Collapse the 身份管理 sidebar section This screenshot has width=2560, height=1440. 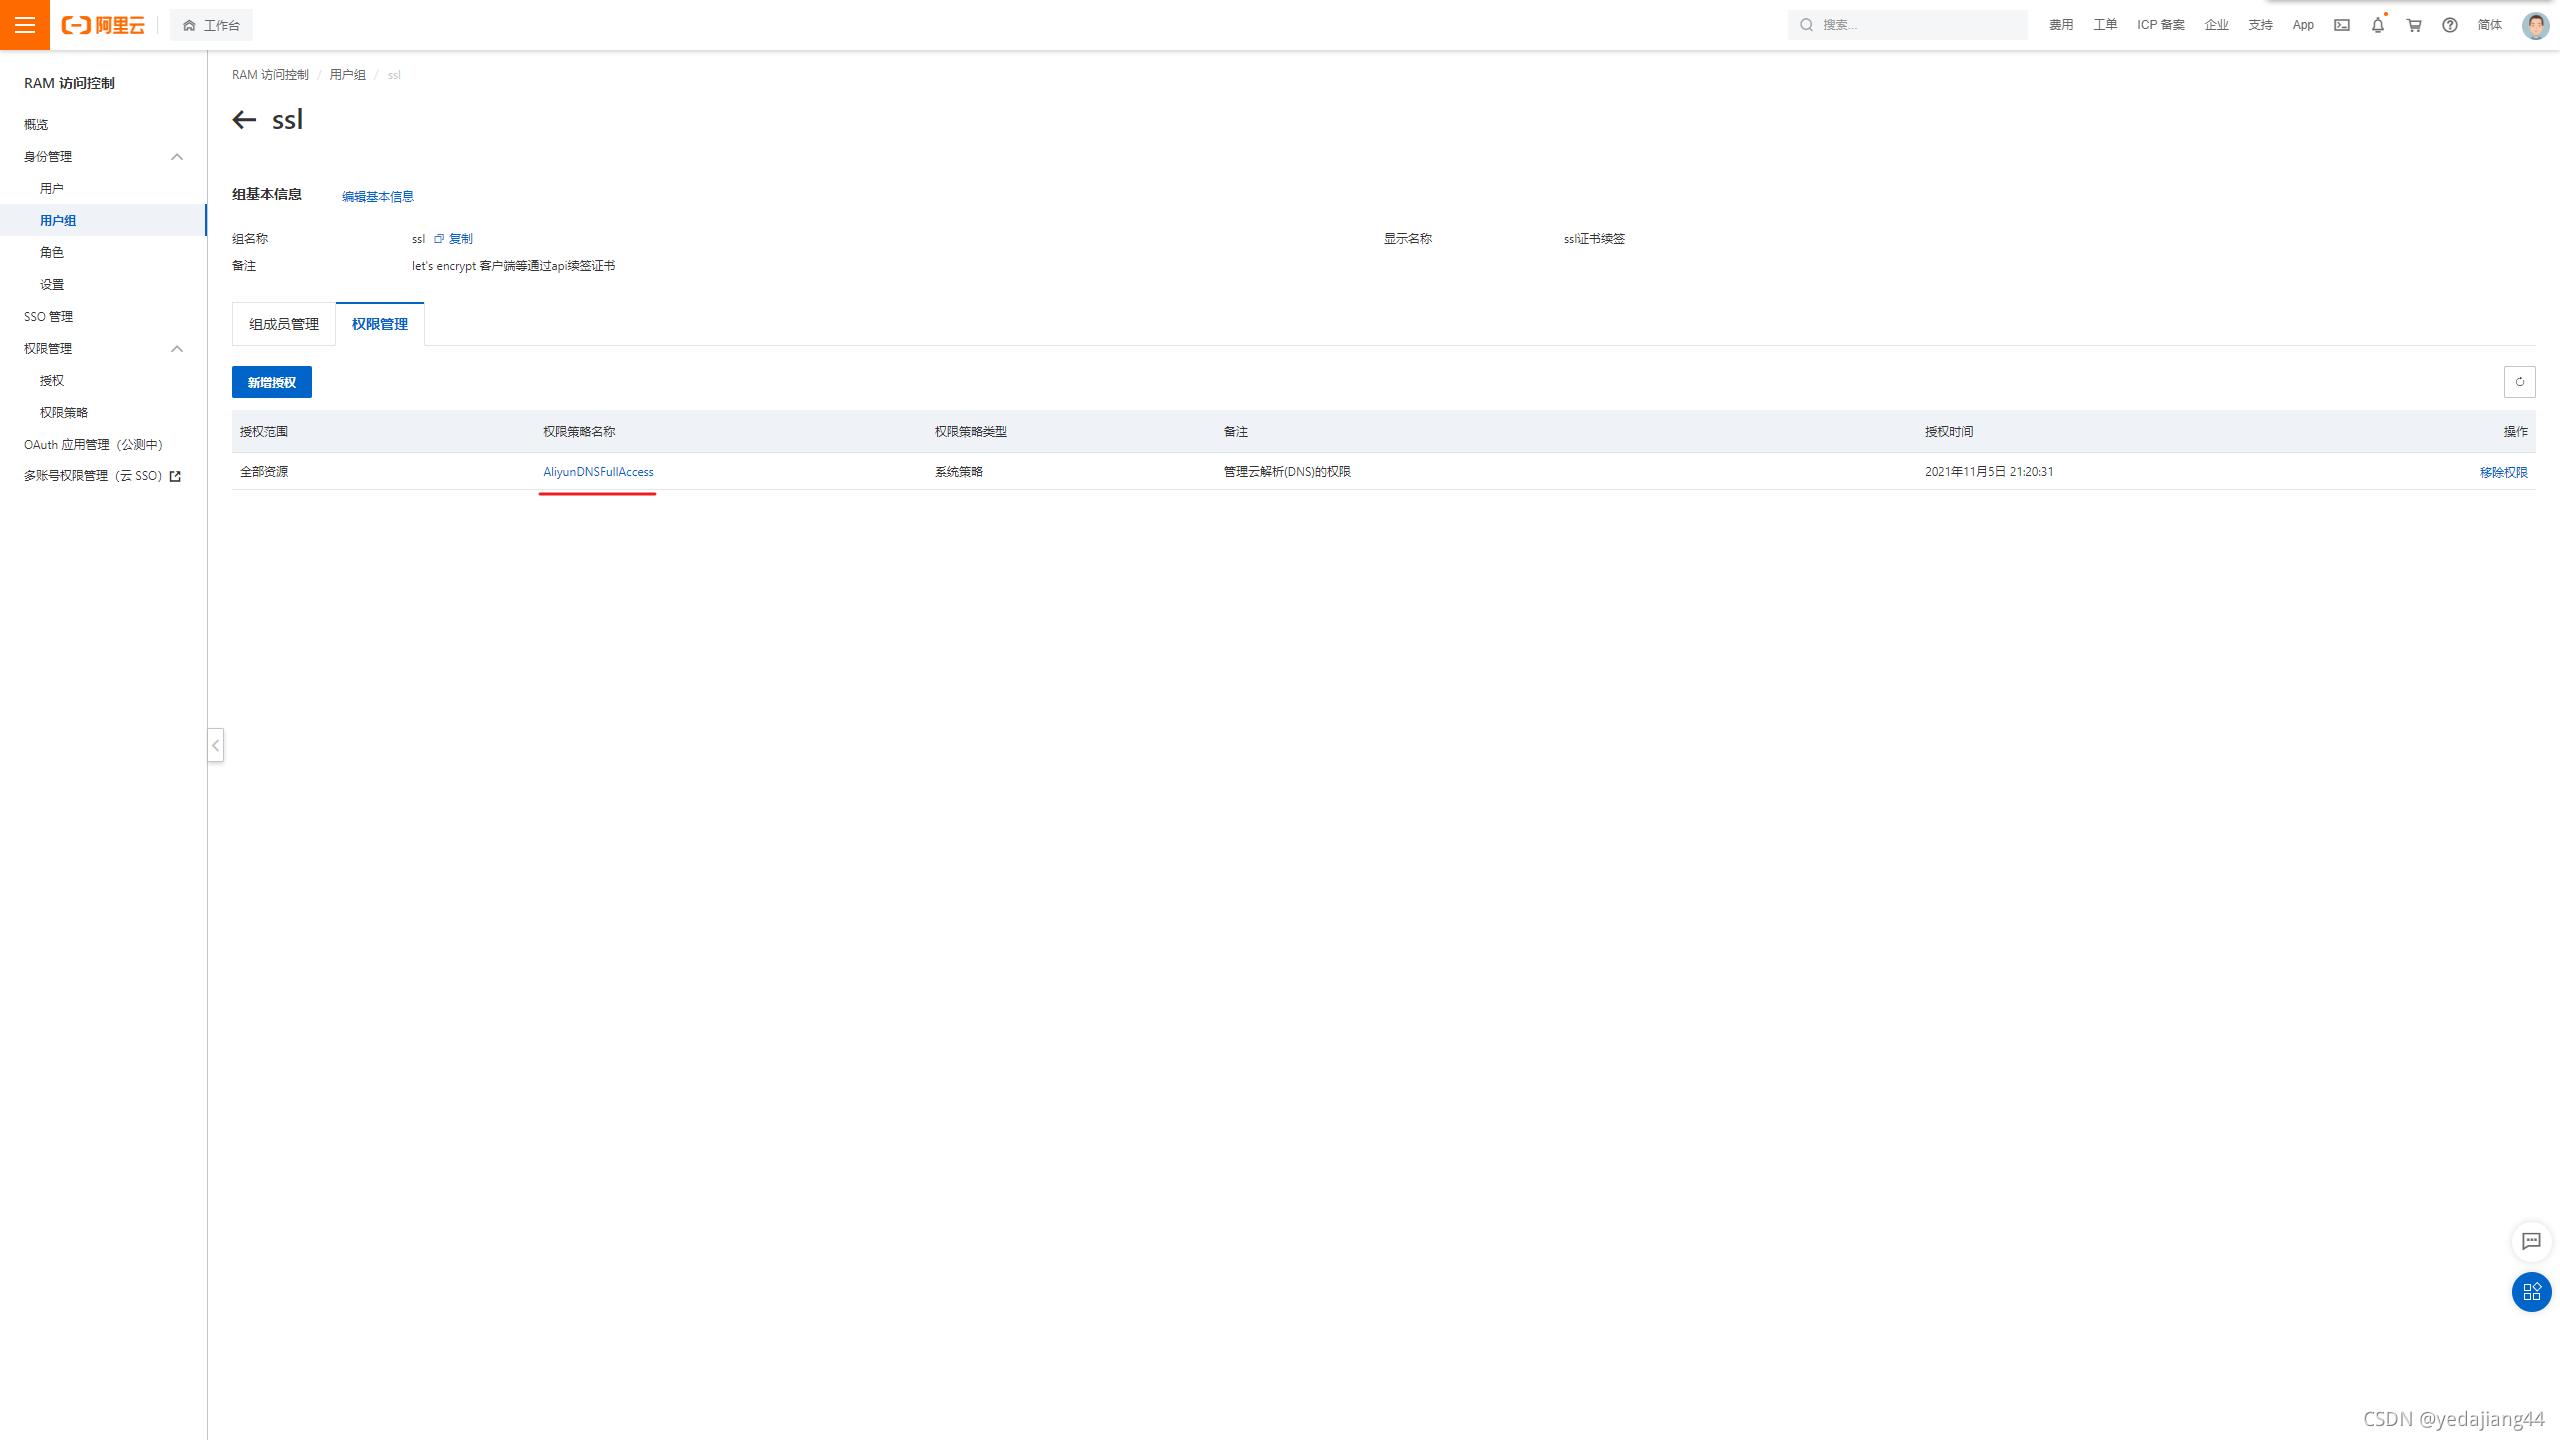tap(177, 157)
